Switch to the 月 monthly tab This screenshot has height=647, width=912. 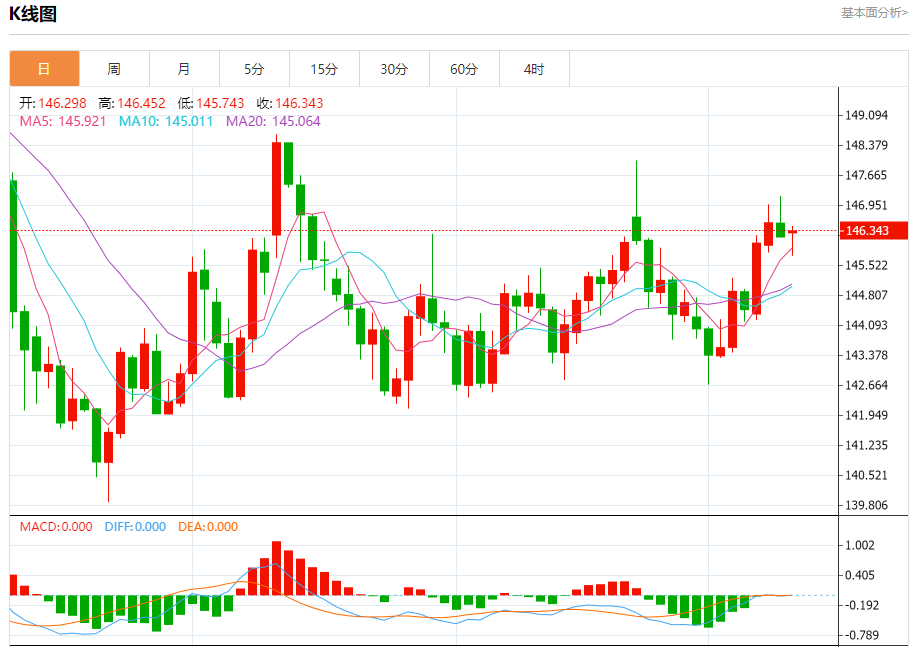pyautogui.click(x=184, y=69)
